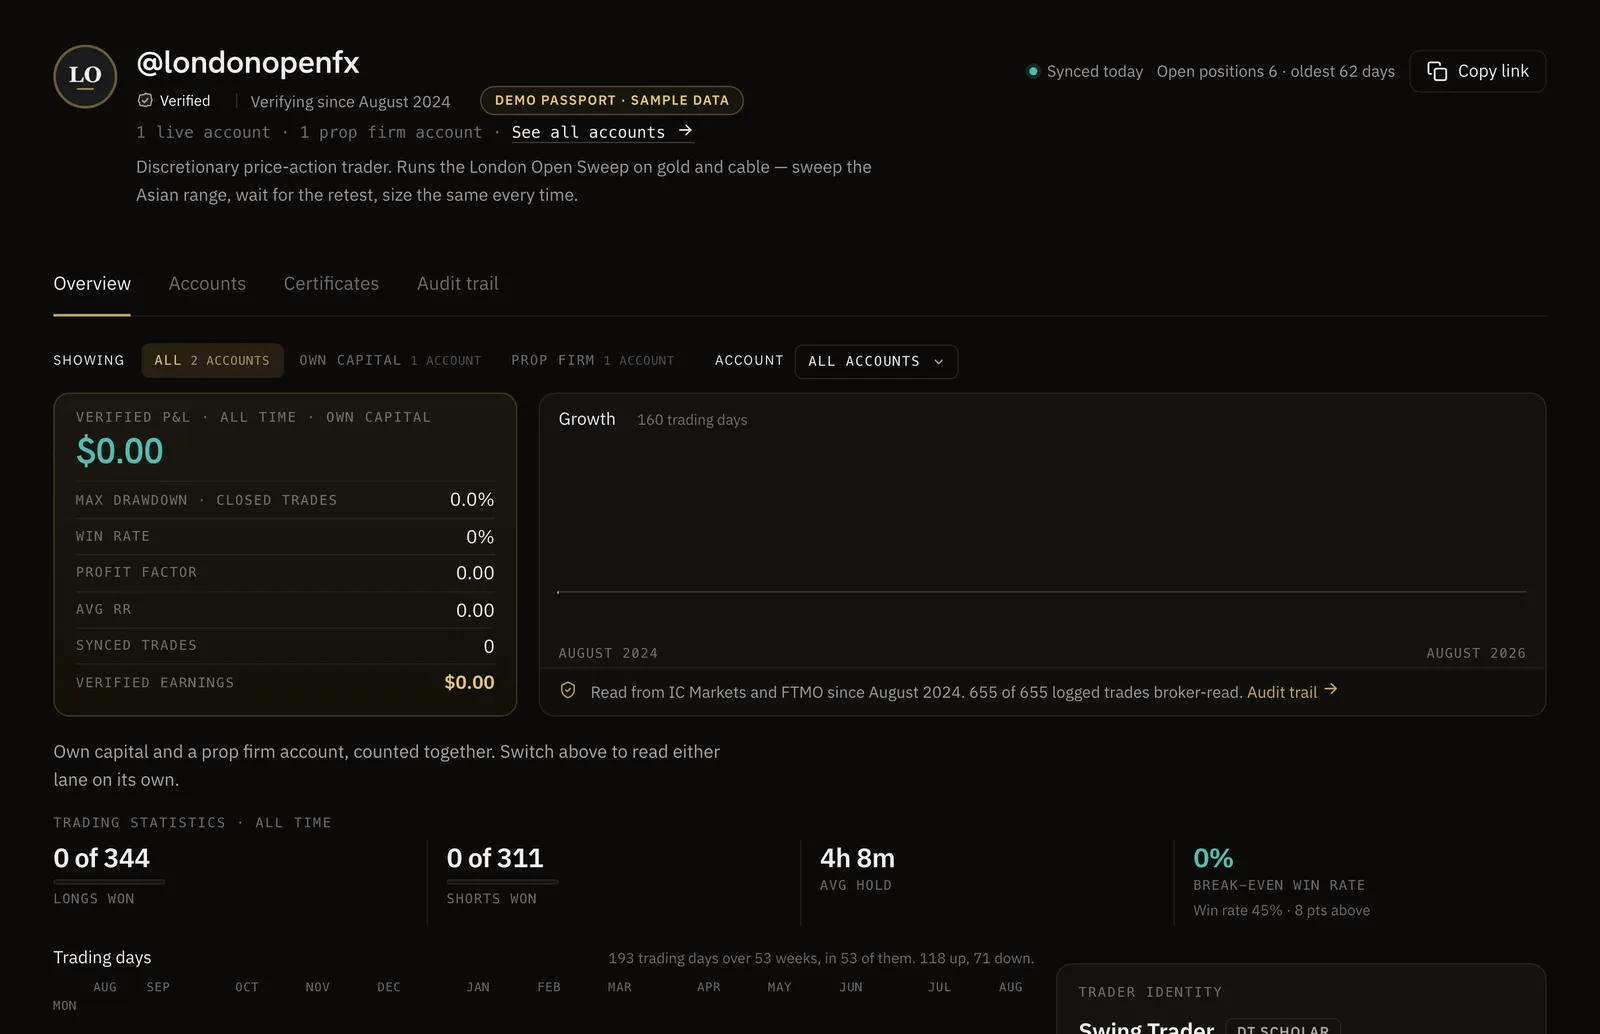
Task: Filter by PROP FIRM 1 account
Action: click(592, 361)
